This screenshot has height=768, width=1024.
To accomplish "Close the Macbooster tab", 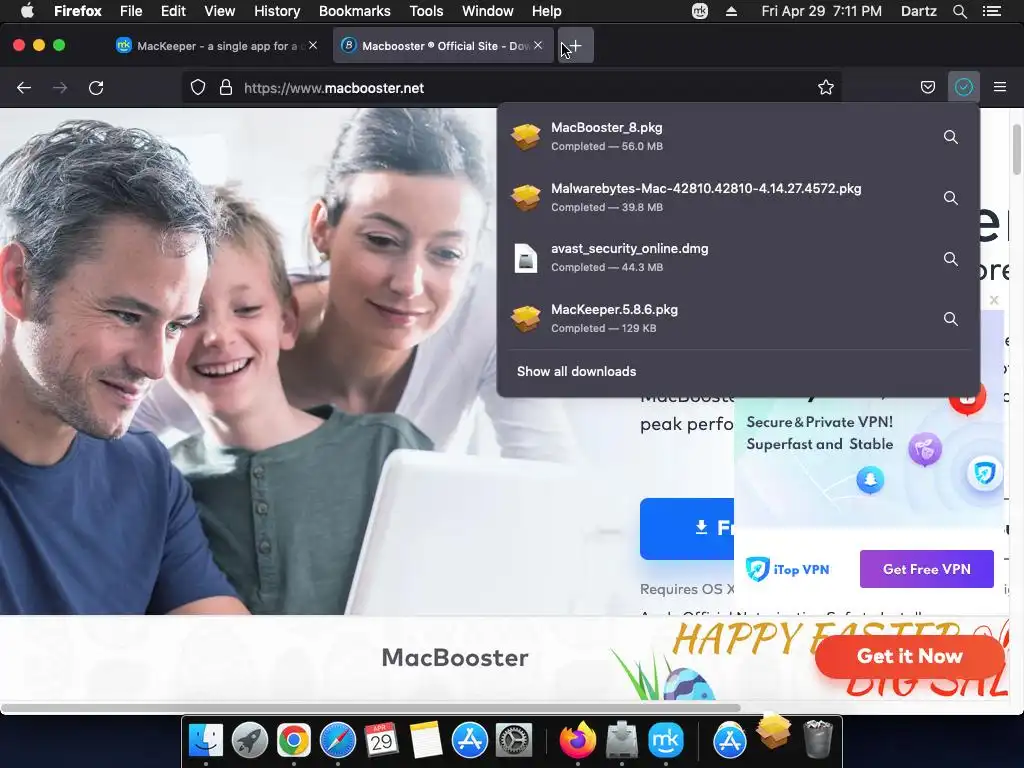I will (537, 45).
